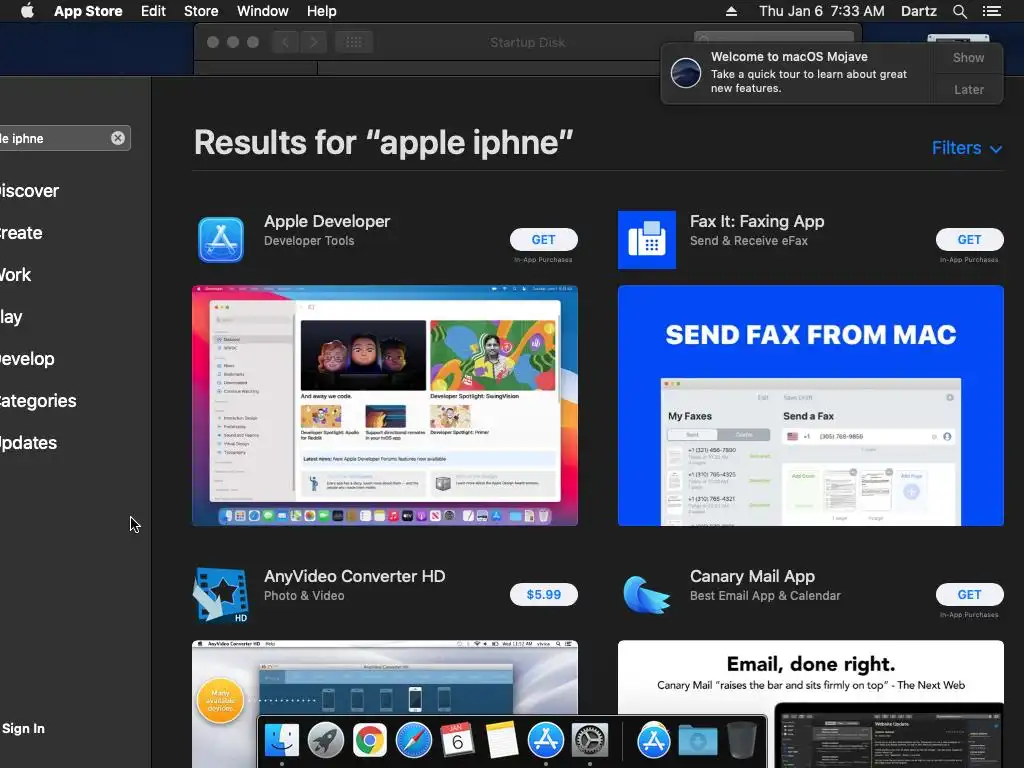1024x768 pixels.
Task: Open the Downloads folder in the Dock
Action: [x=697, y=741]
